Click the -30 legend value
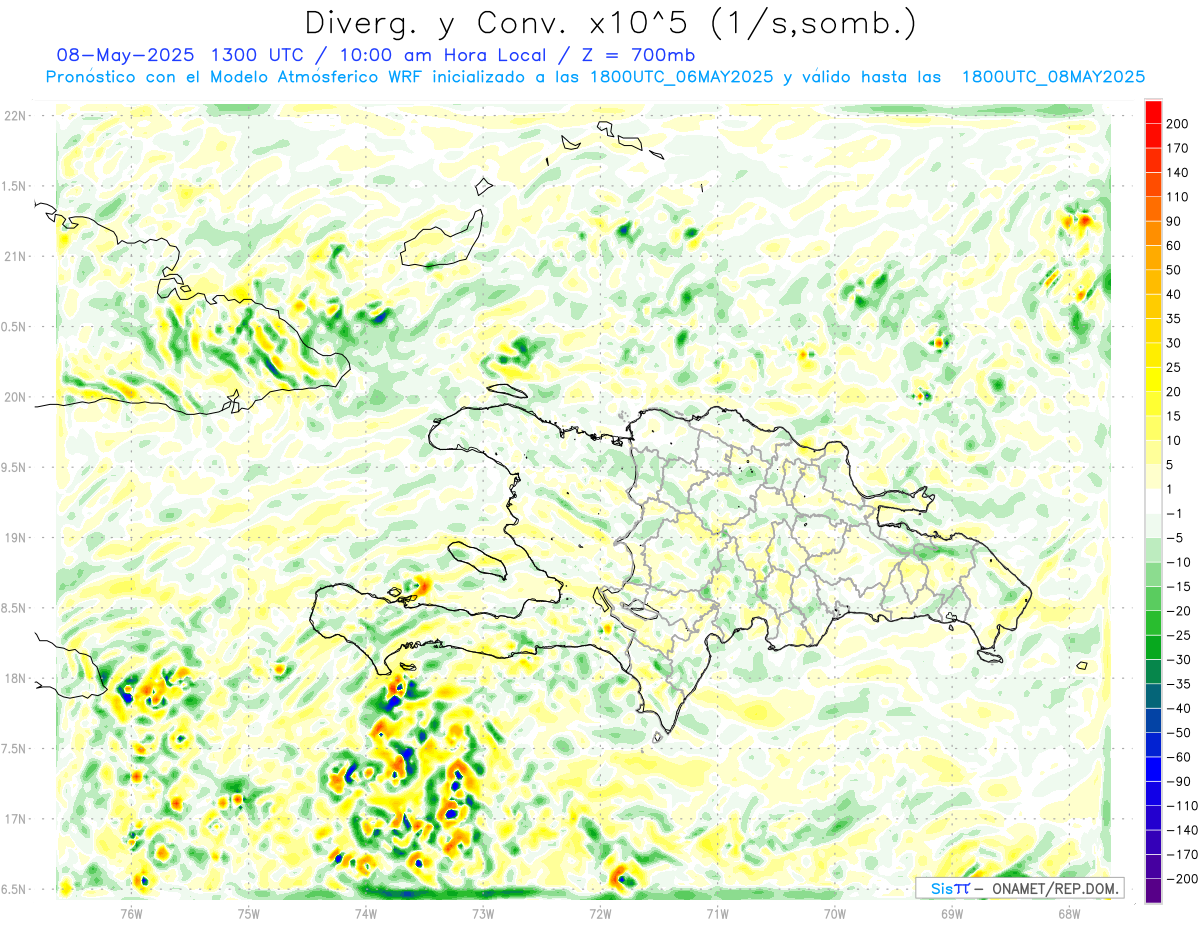Viewport: 1200px width, 927px height. (1179, 660)
